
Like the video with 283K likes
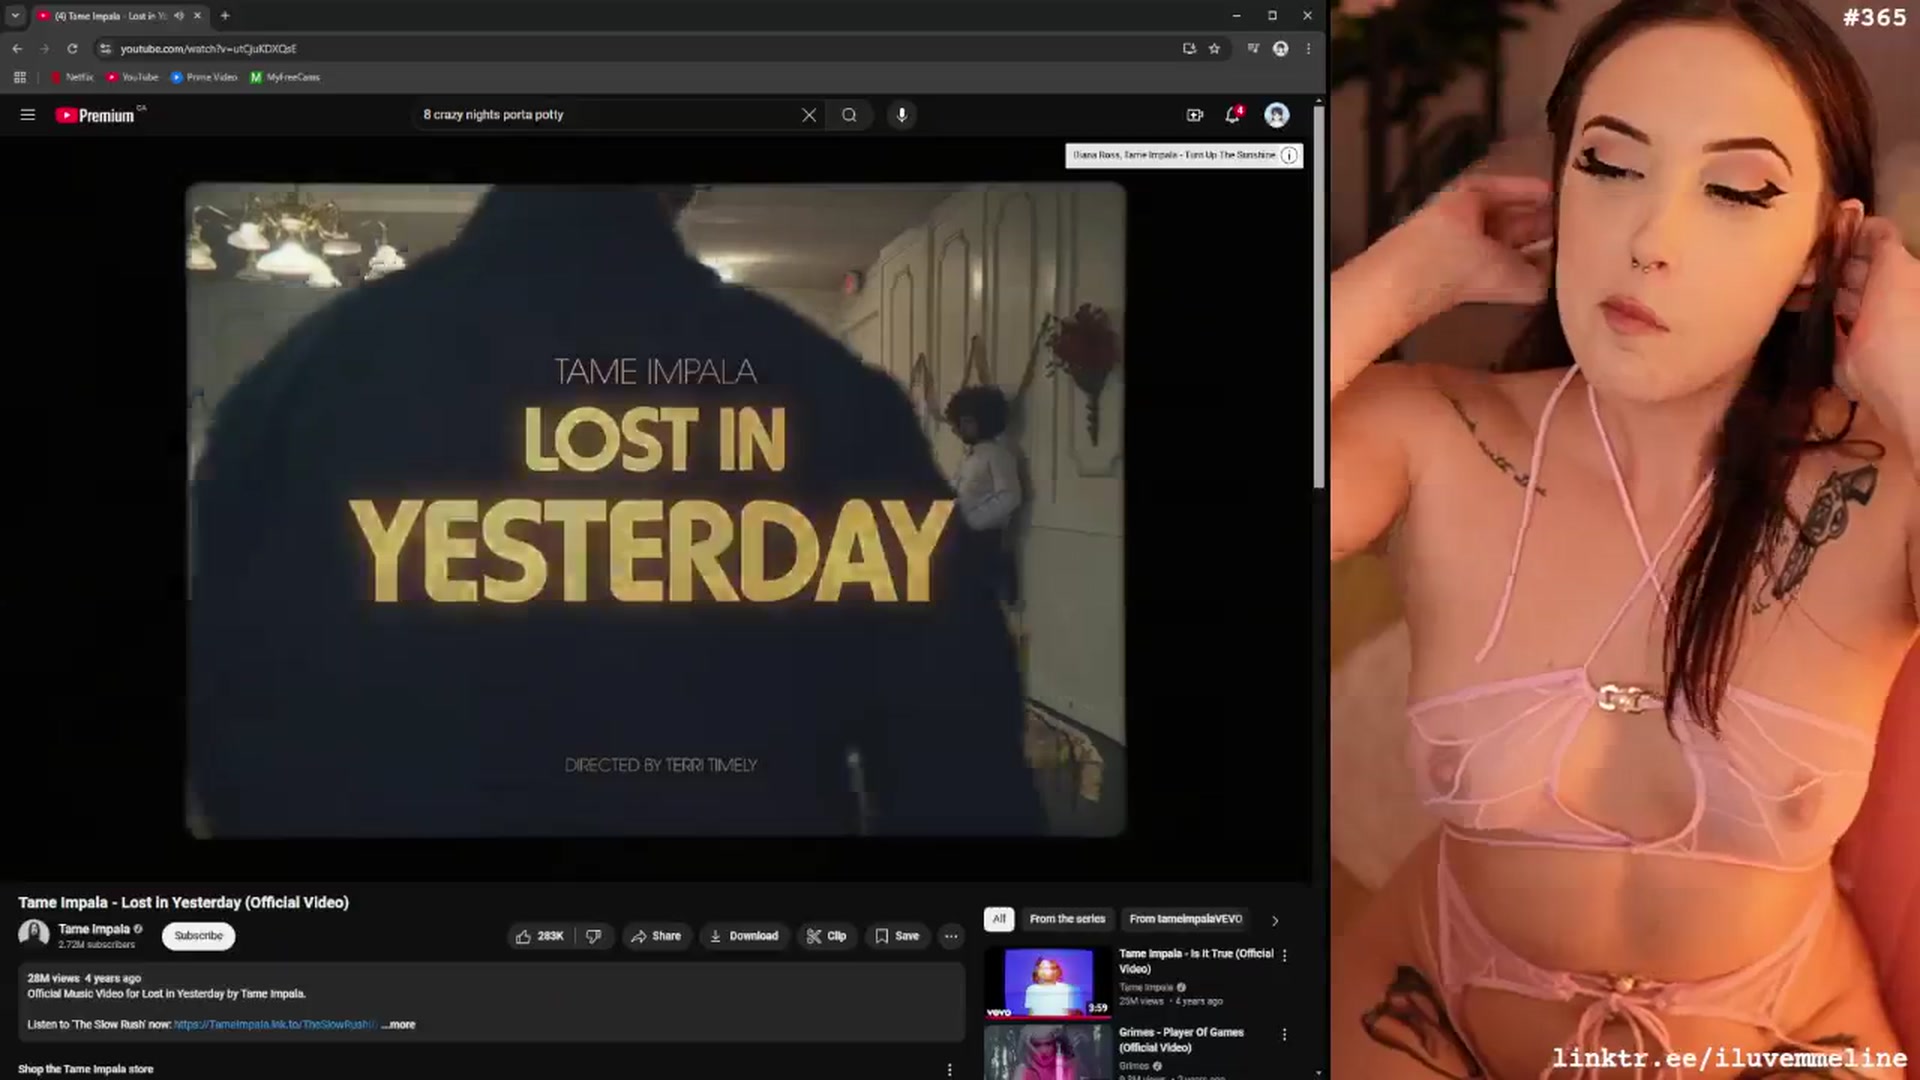click(x=540, y=936)
